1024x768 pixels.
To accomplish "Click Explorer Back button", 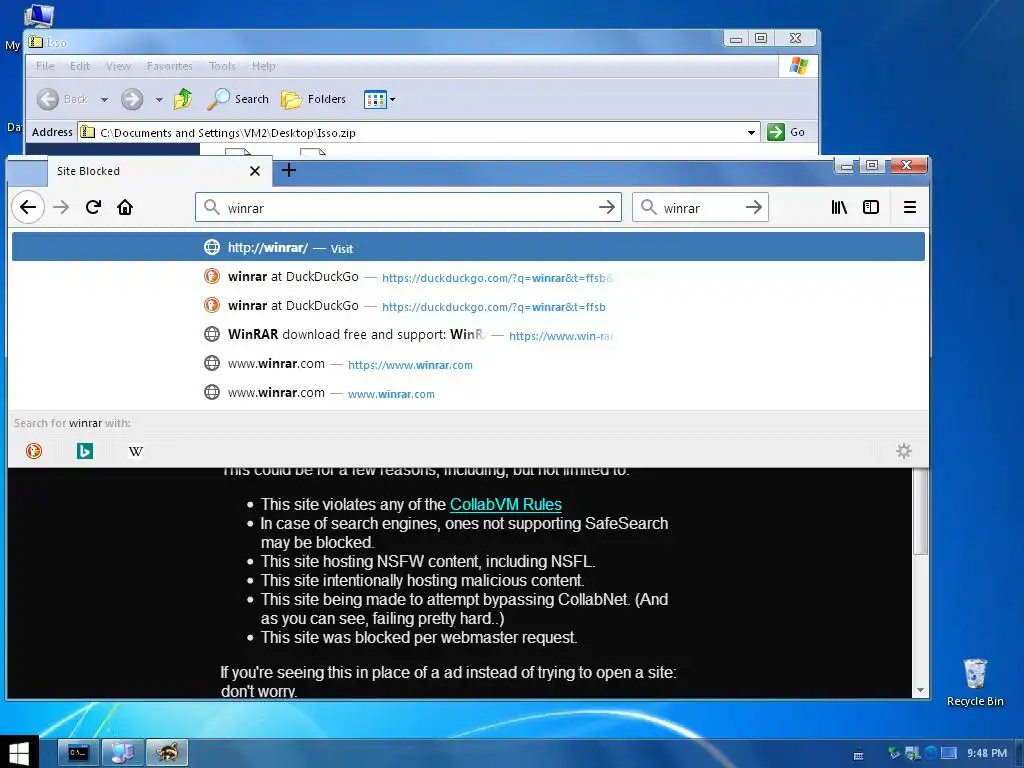I will [x=63, y=99].
